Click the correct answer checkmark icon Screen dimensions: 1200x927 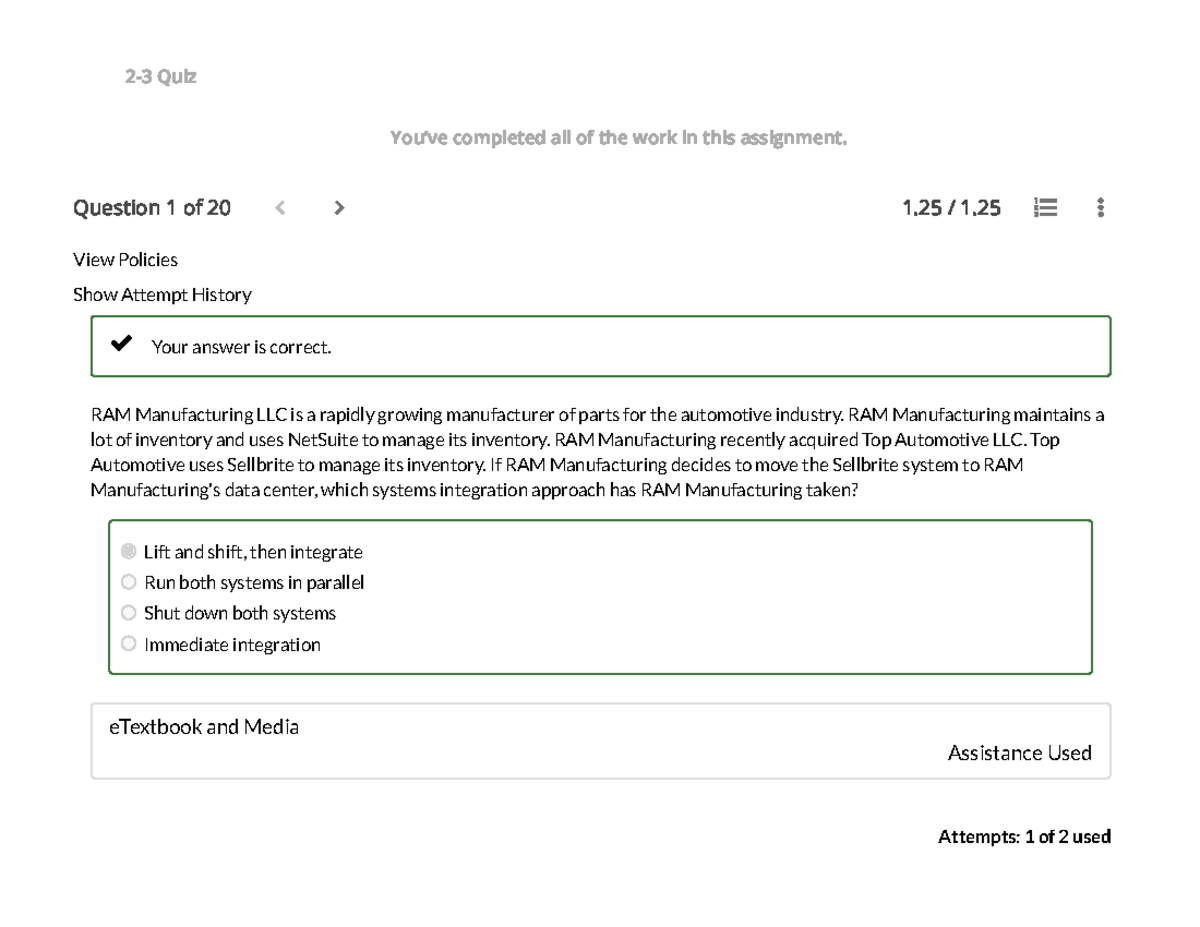click(x=121, y=346)
